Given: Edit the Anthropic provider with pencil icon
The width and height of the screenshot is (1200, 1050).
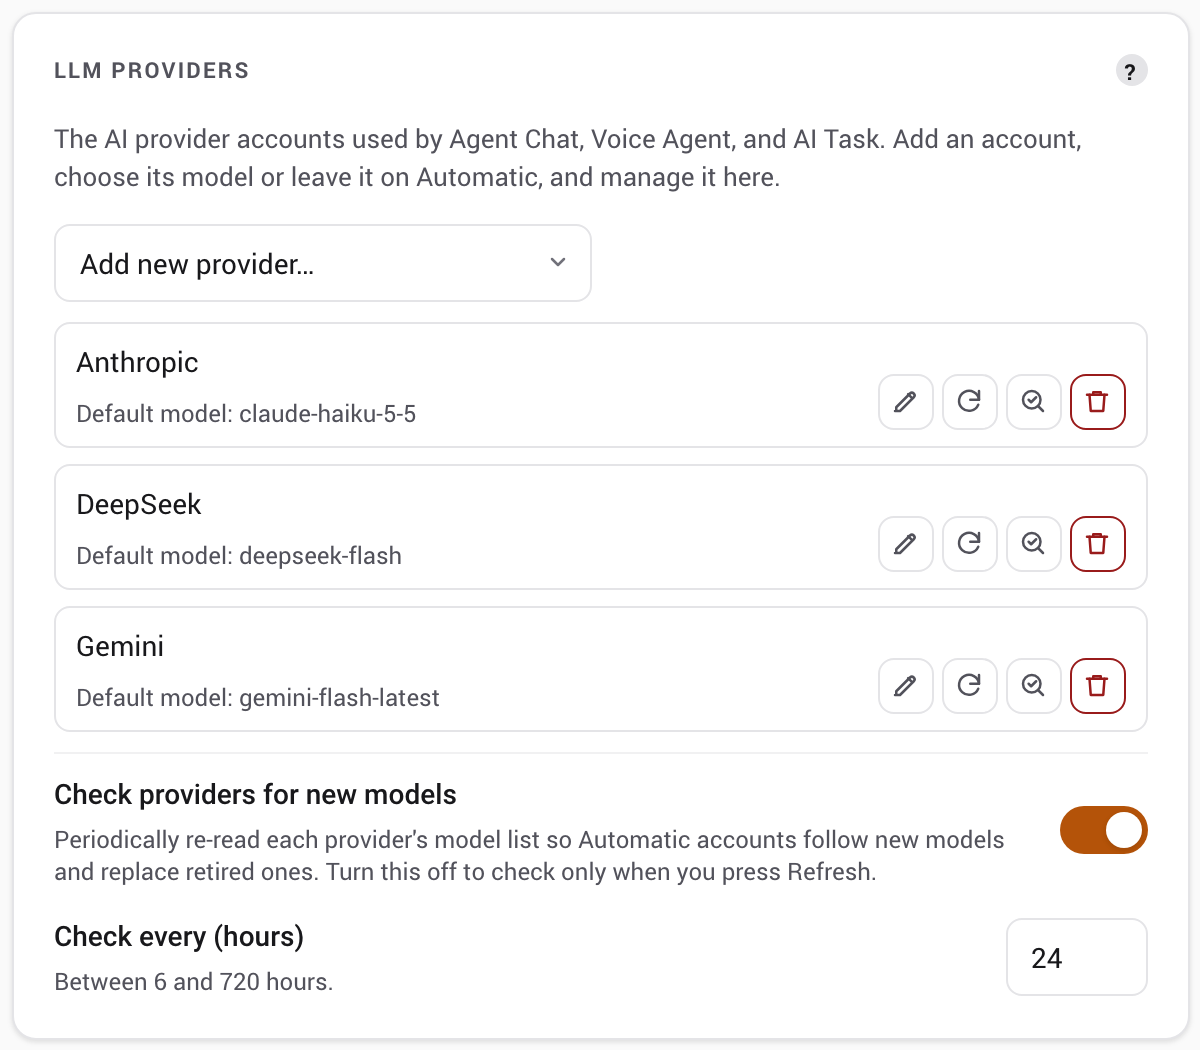Looking at the screenshot, I should click(906, 402).
